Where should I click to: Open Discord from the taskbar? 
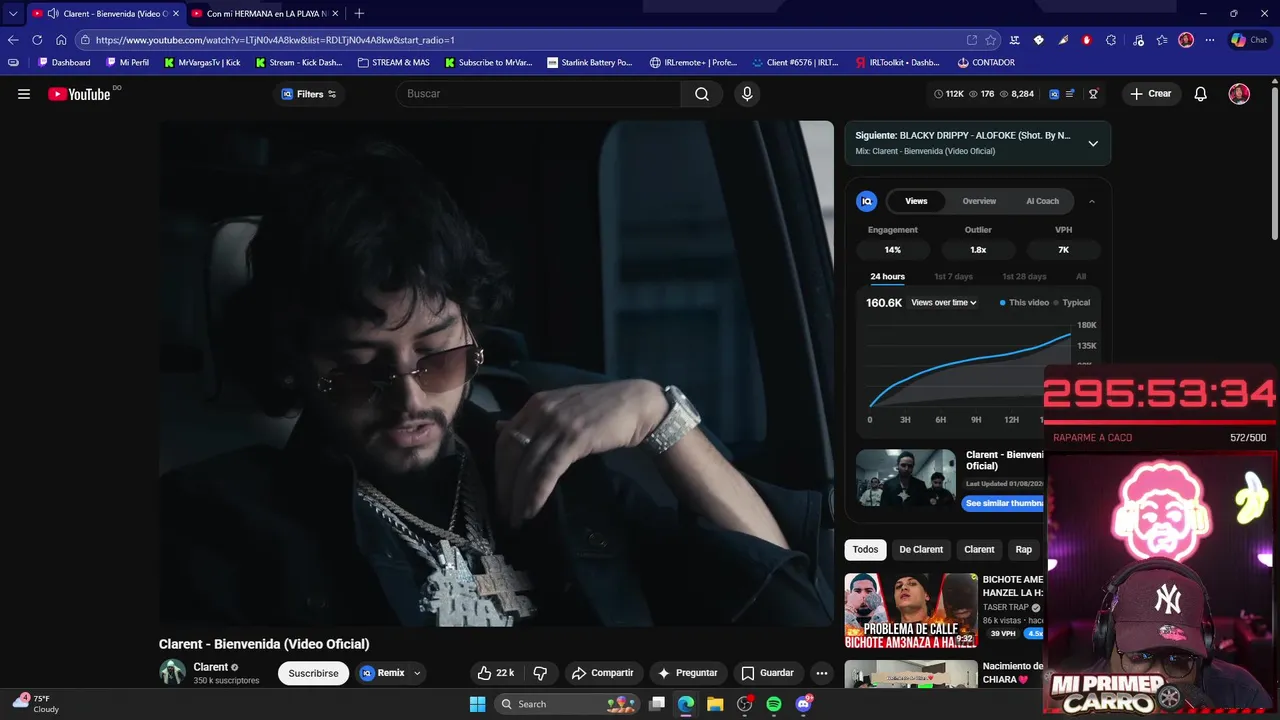point(804,704)
